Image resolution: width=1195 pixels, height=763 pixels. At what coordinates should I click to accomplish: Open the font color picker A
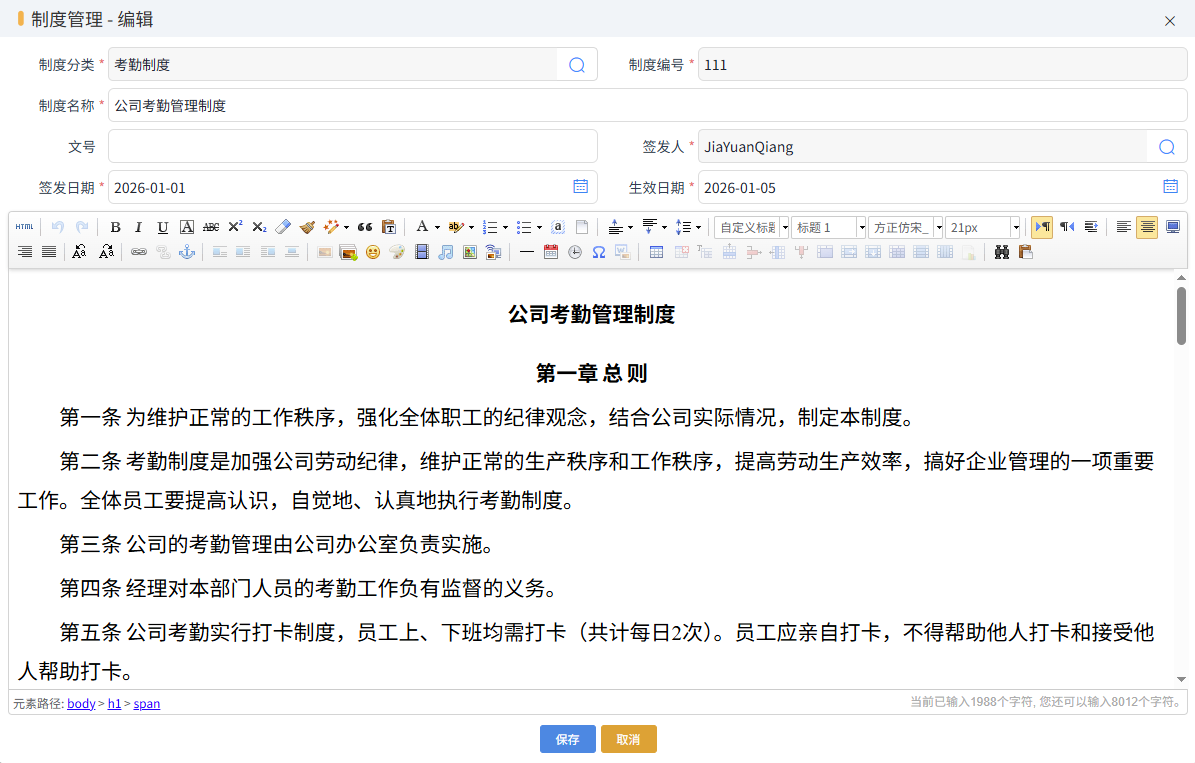click(421, 227)
